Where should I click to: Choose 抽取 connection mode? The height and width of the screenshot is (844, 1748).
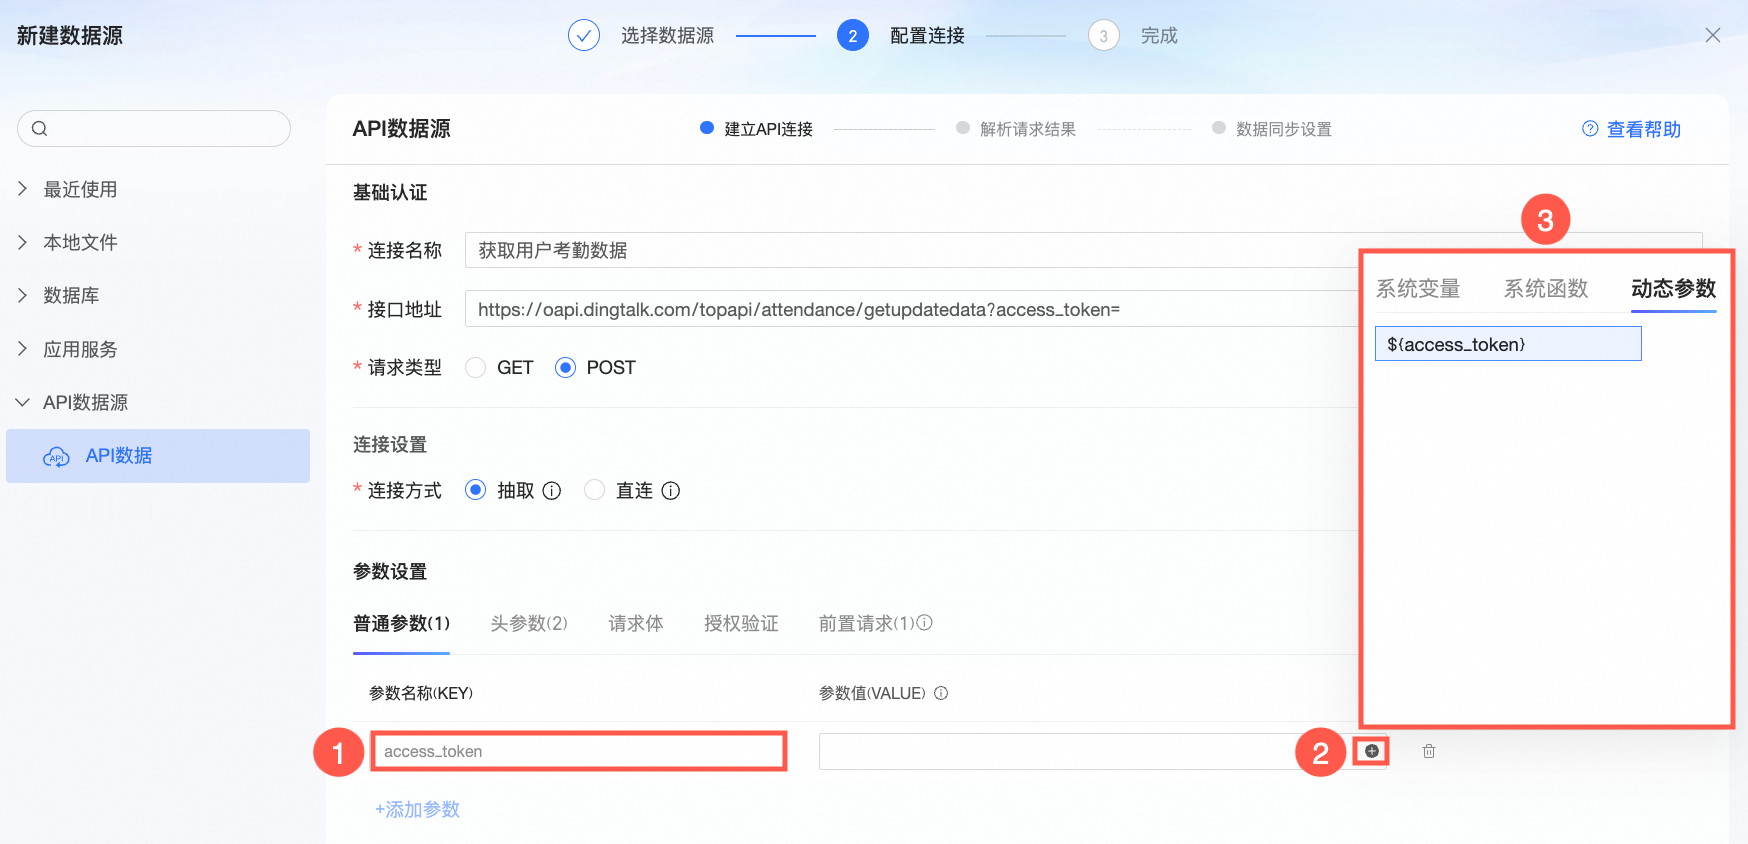pos(476,490)
